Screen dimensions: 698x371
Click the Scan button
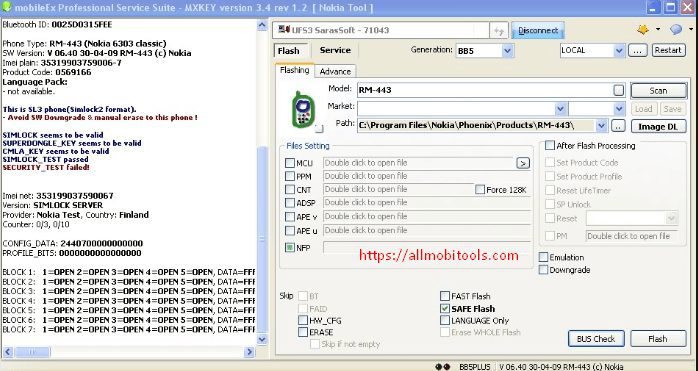click(658, 90)
